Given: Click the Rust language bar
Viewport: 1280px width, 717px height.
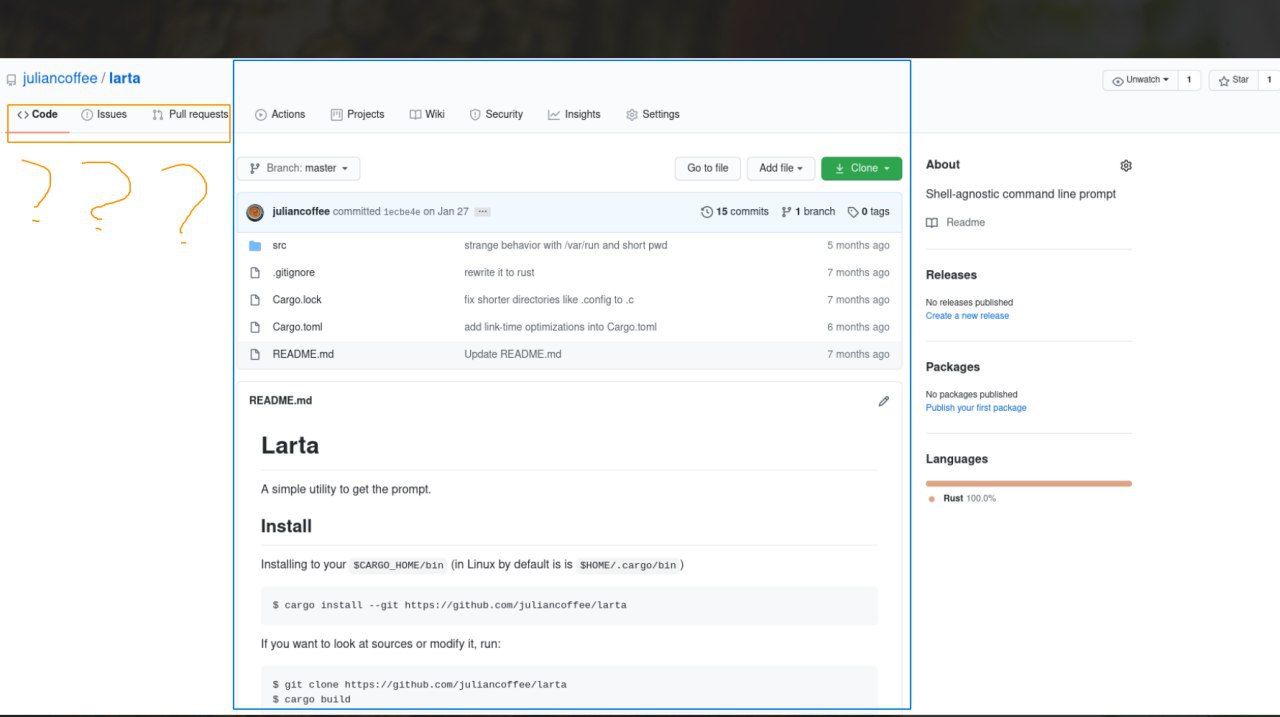Looking at the screenshot, I should pyautogui.click(x=1029, y=483).
